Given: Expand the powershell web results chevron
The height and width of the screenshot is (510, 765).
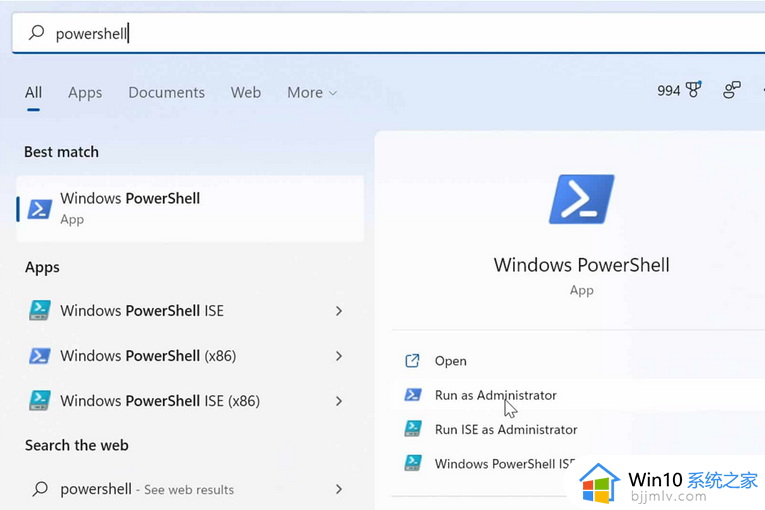Looking at the screenshot, I should click(339, 489).
